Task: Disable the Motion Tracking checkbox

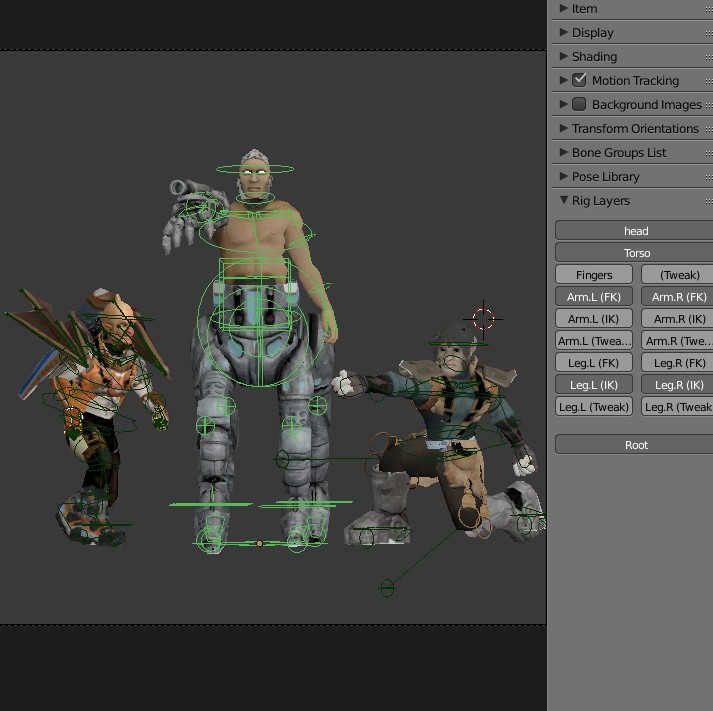Action: (x=579, y=80)
